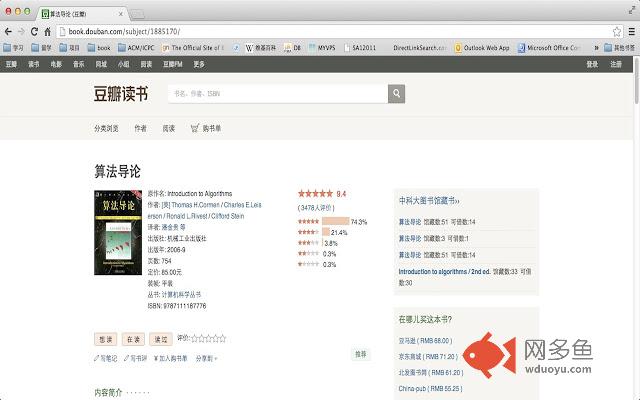The image size is (640, 400).
Task: Open The Official Site bookmark
Action: (193, 48)
